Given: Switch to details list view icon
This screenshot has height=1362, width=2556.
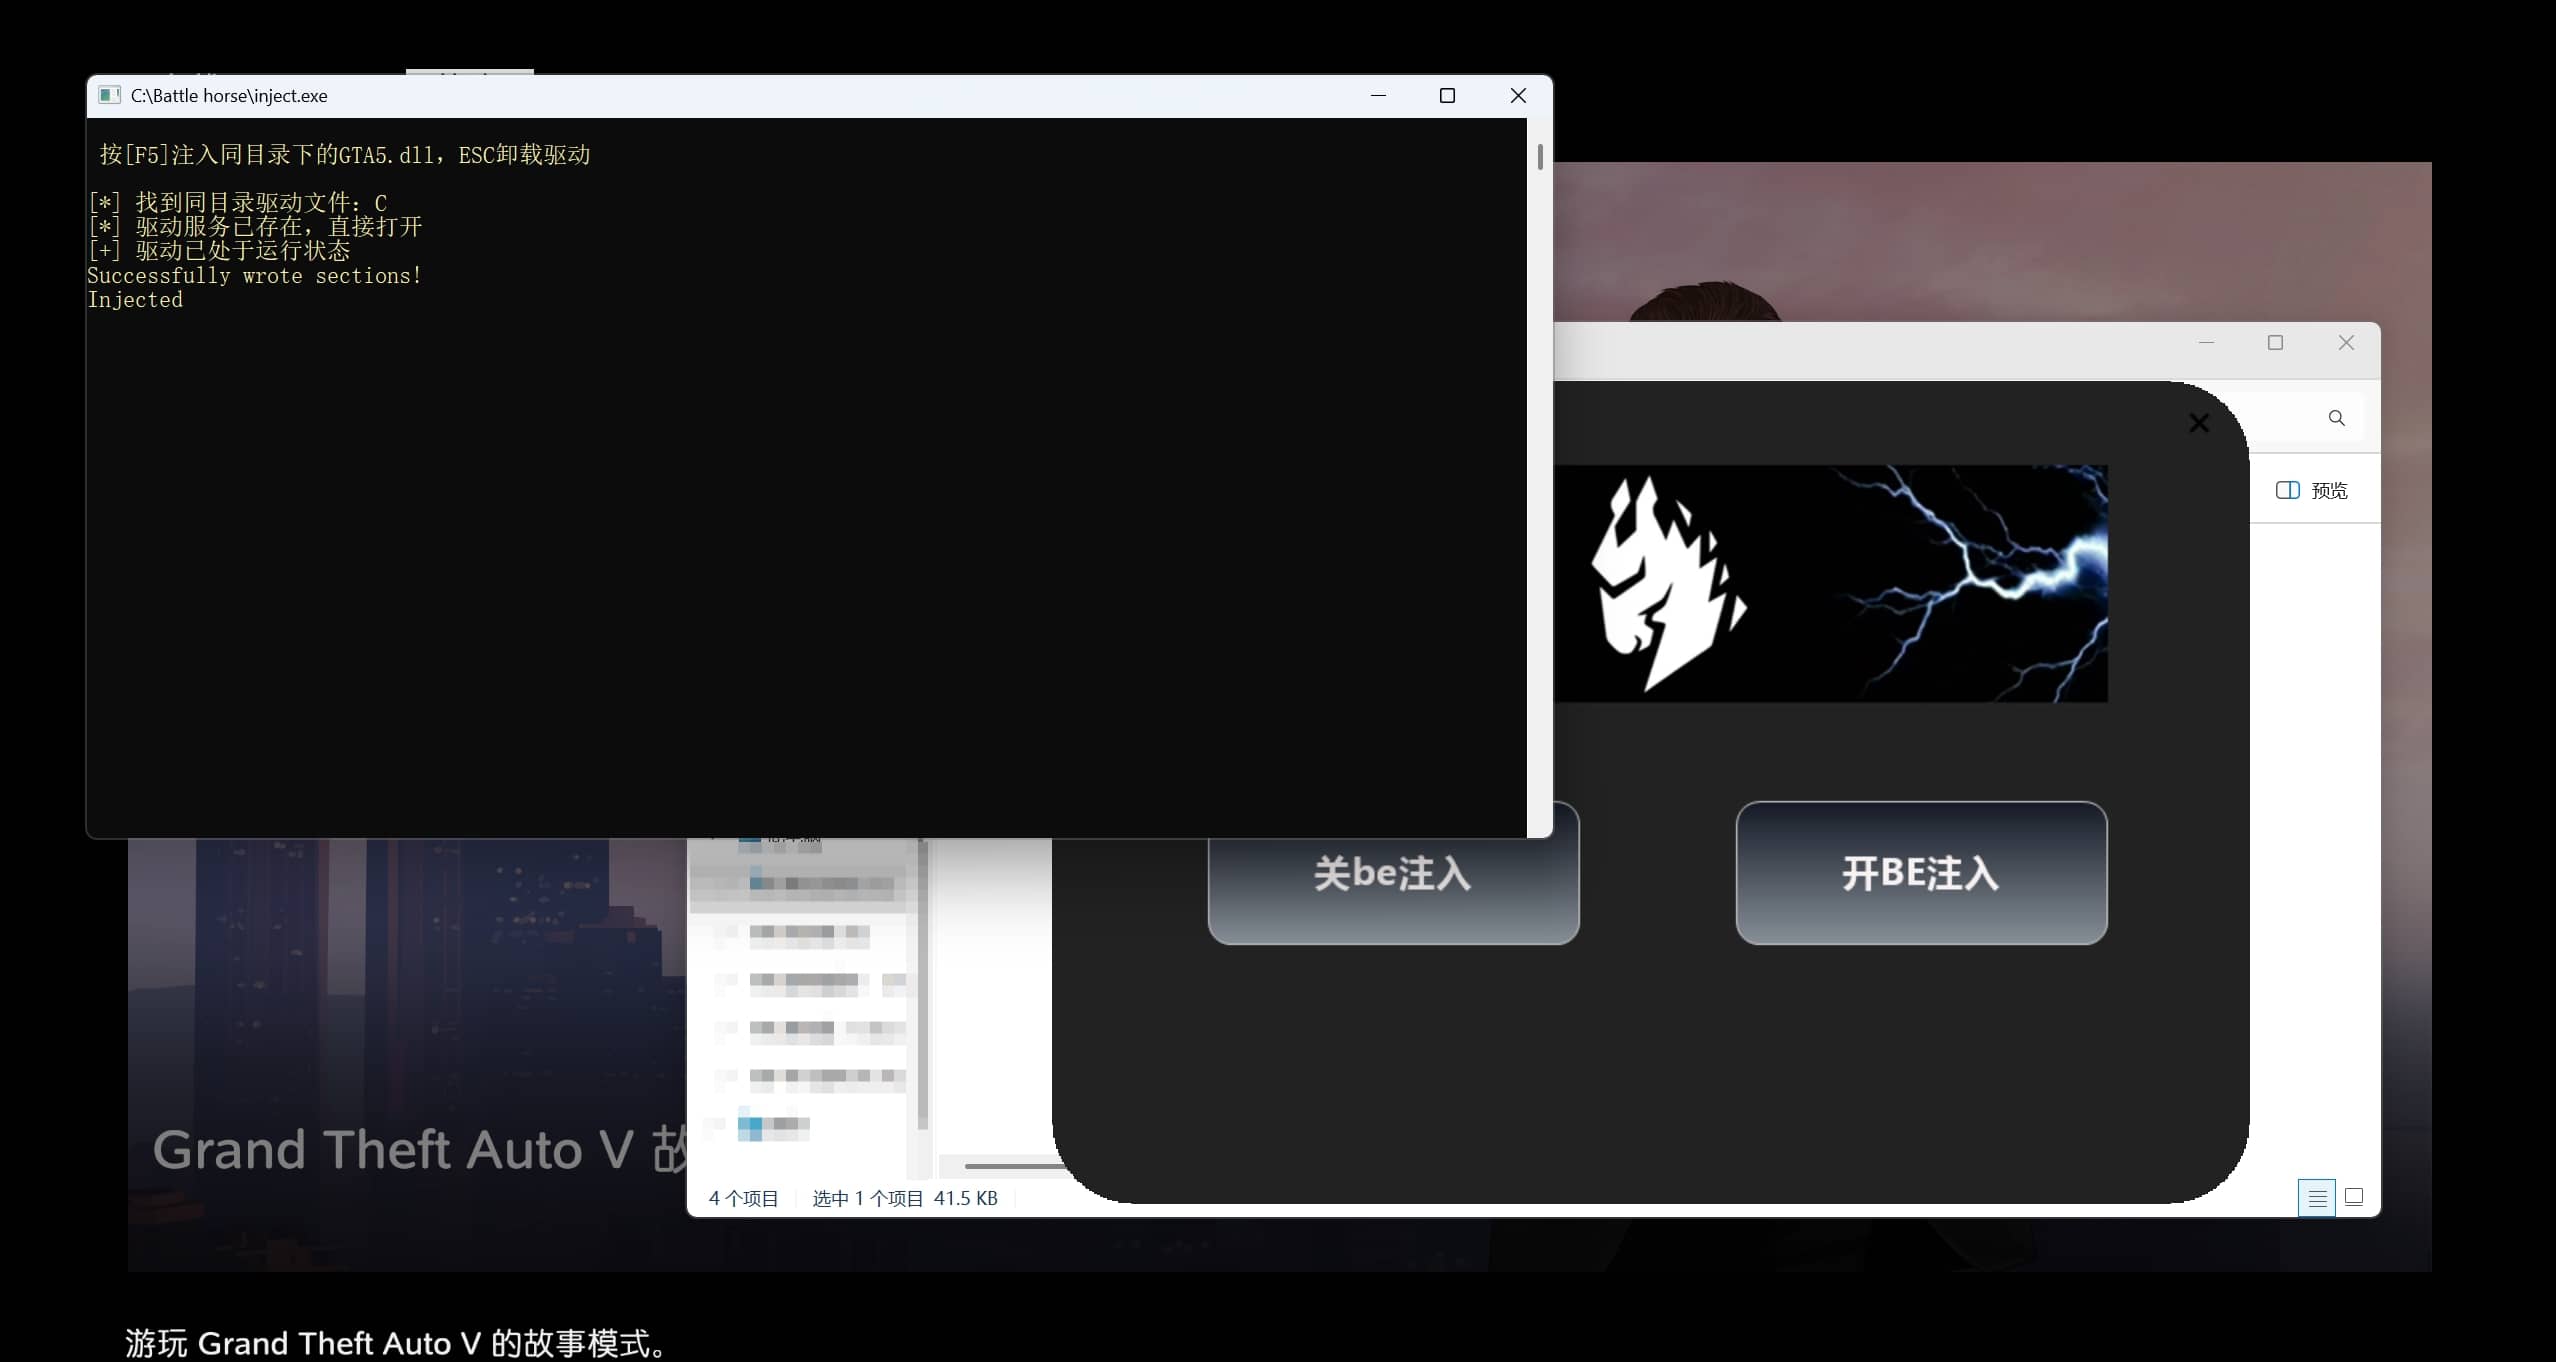Looking at the screenshot, I should pyautogui.click(x=2316, y=1197).
